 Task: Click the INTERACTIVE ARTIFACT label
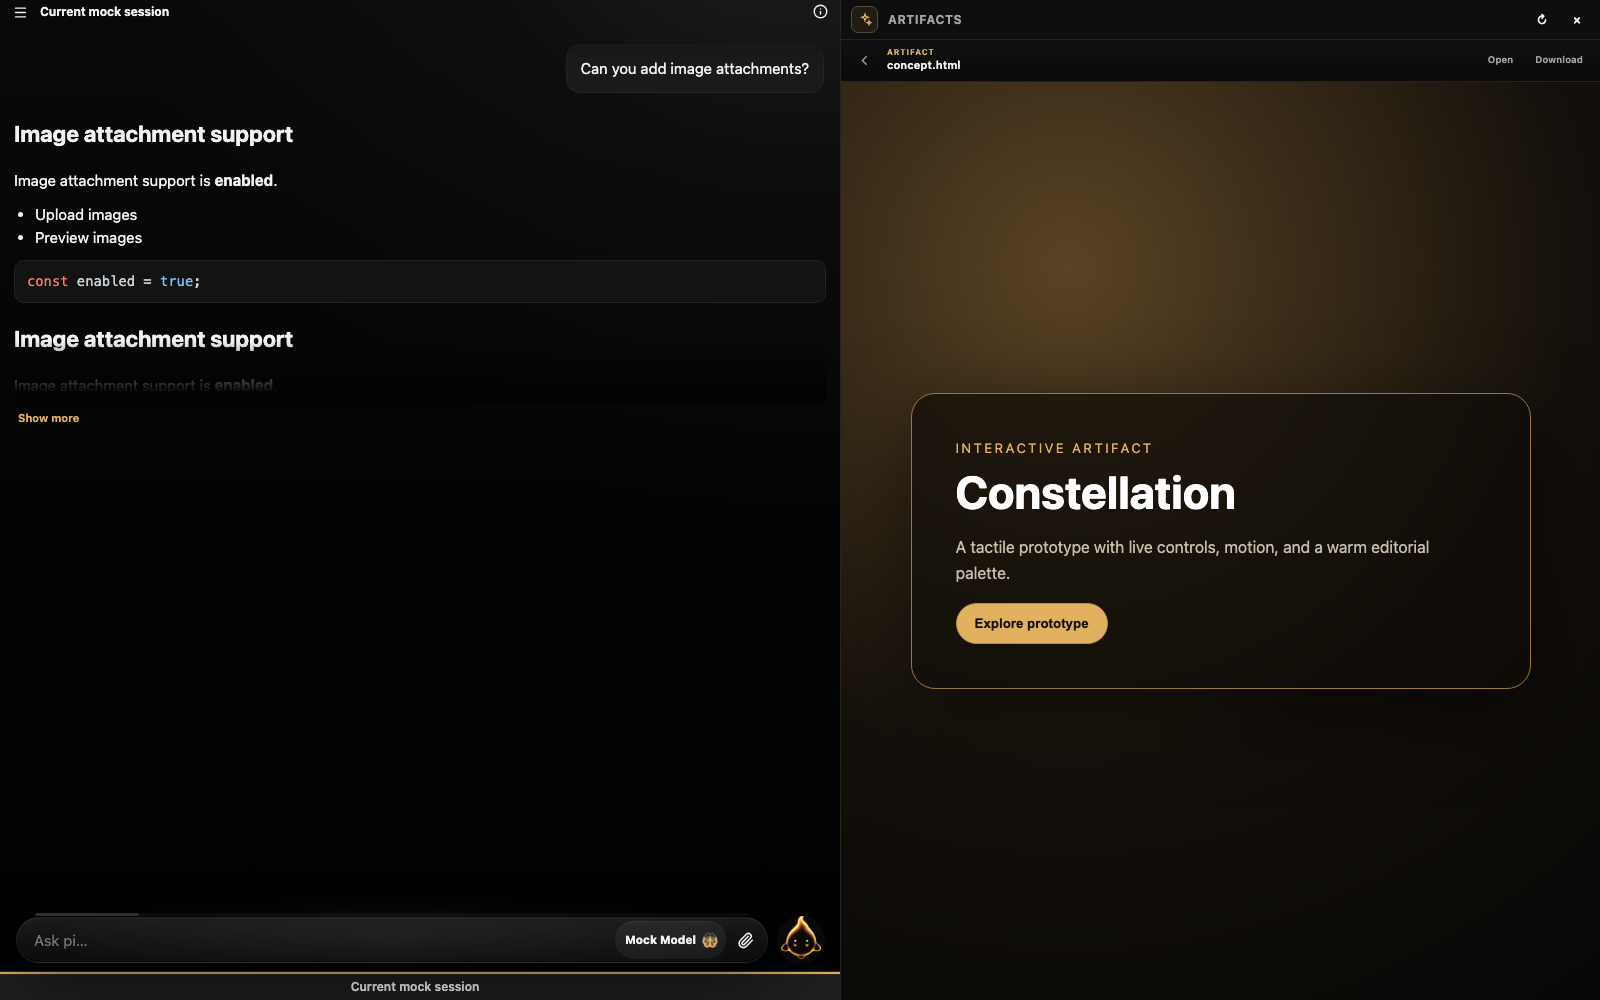click(x=1053, y=448)
